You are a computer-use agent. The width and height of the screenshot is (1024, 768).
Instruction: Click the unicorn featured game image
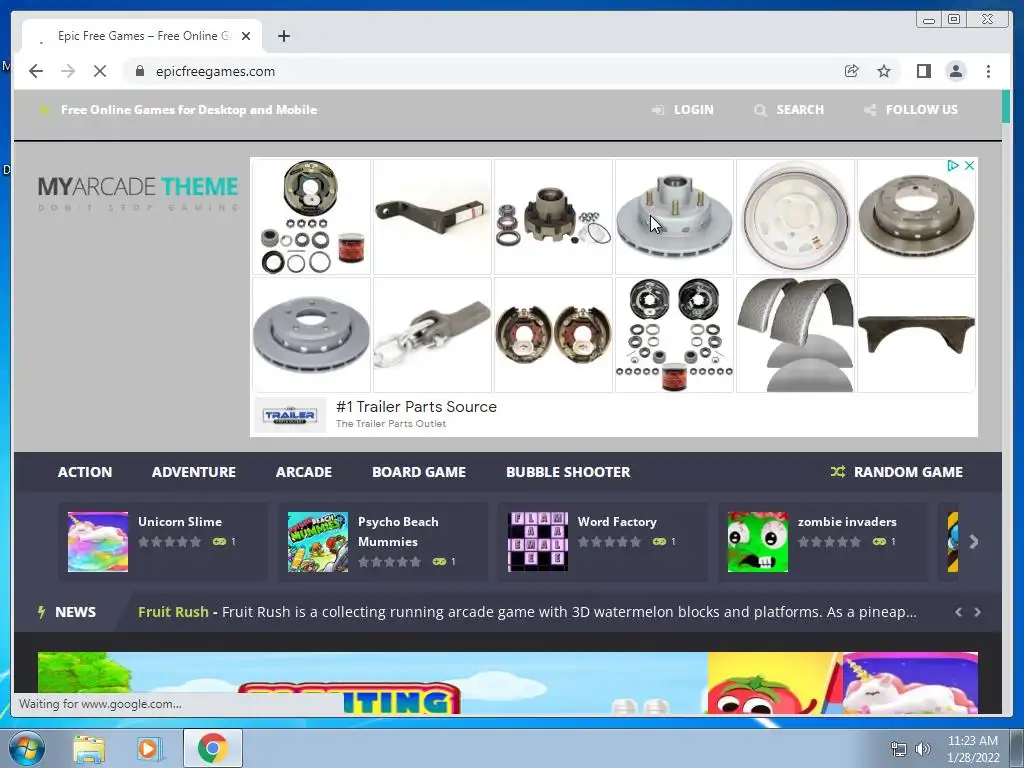click(x=910, y=683)
